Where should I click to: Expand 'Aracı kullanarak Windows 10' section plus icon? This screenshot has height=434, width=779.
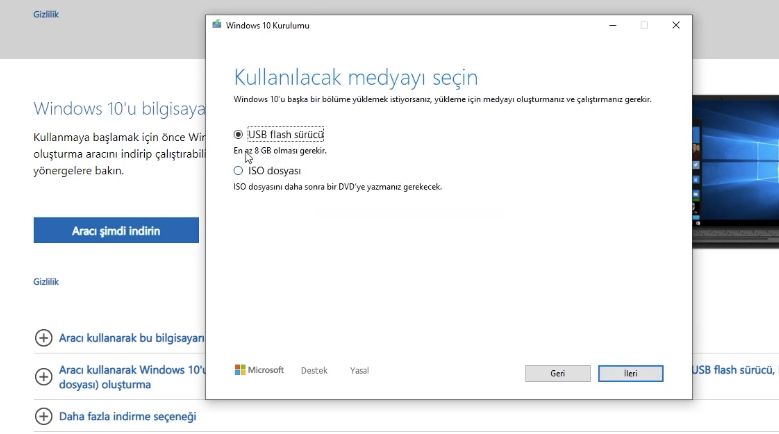click(44, 376)
